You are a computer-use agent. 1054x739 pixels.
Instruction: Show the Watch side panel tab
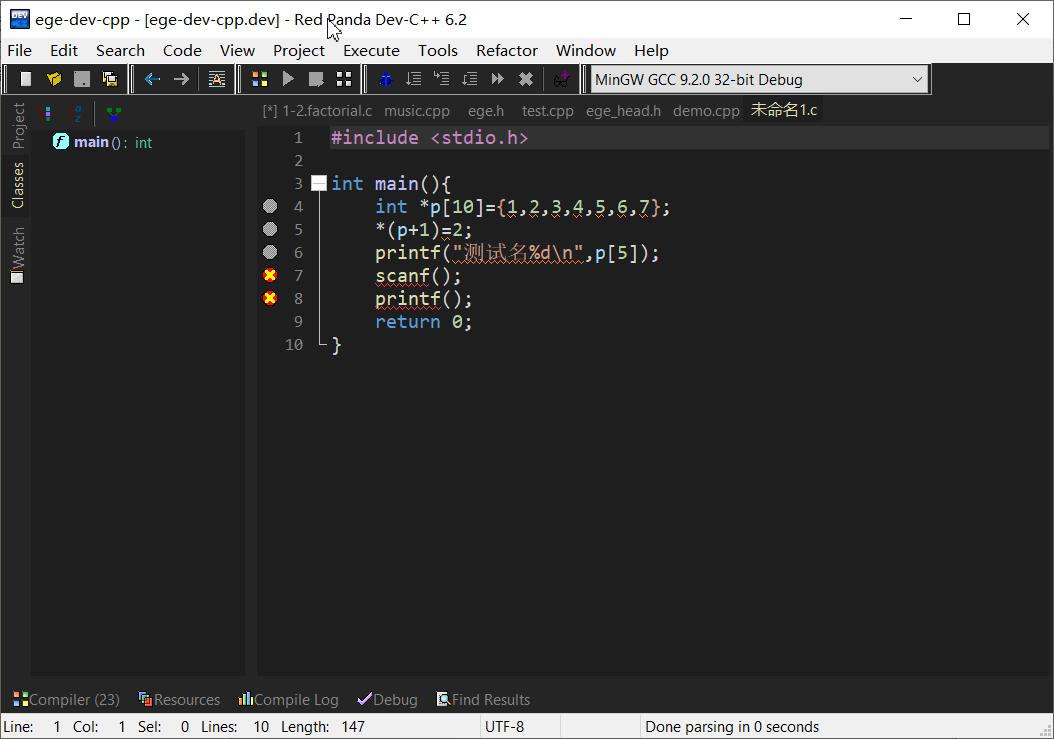[17, 255]
